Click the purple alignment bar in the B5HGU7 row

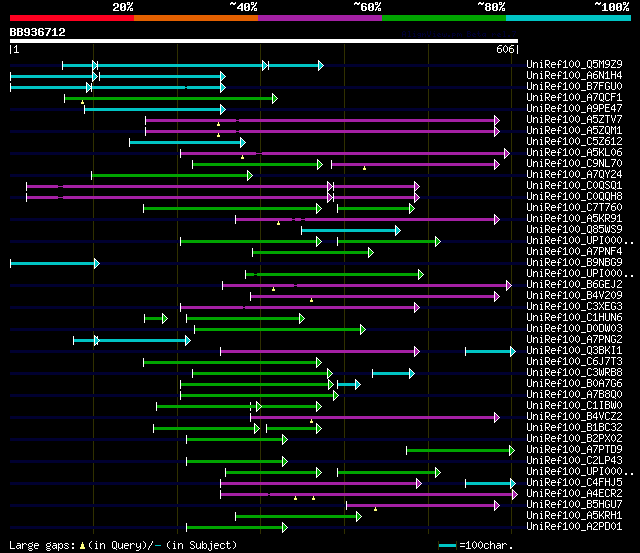[423, 506]
